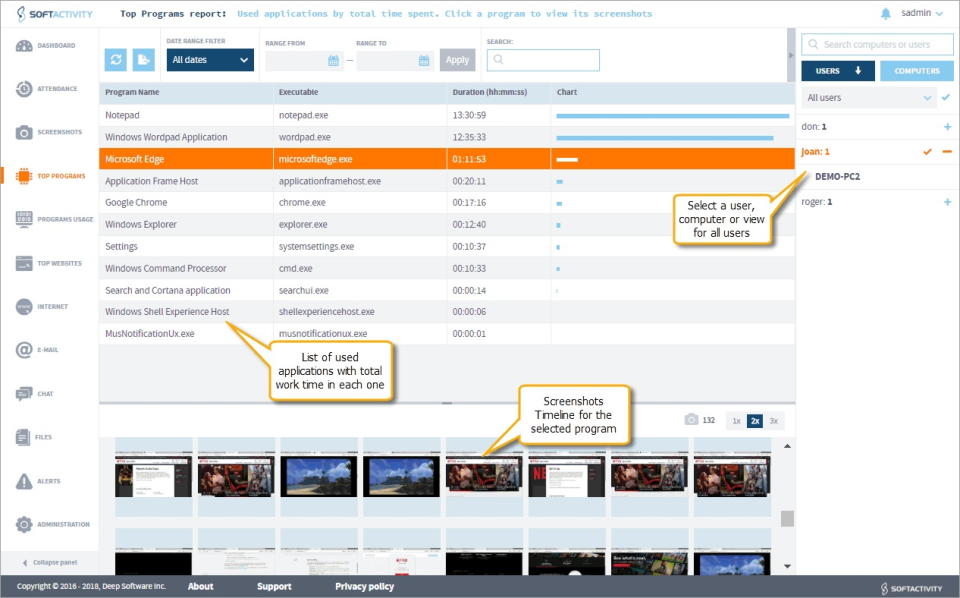Open the All users dropdown in the sidebar

pos(868,98)
